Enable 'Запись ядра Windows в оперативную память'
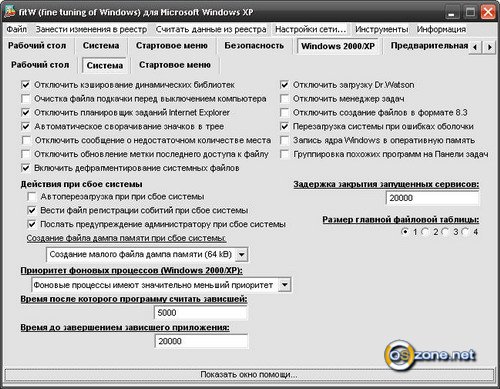500x389 pixels. point(284,140)
